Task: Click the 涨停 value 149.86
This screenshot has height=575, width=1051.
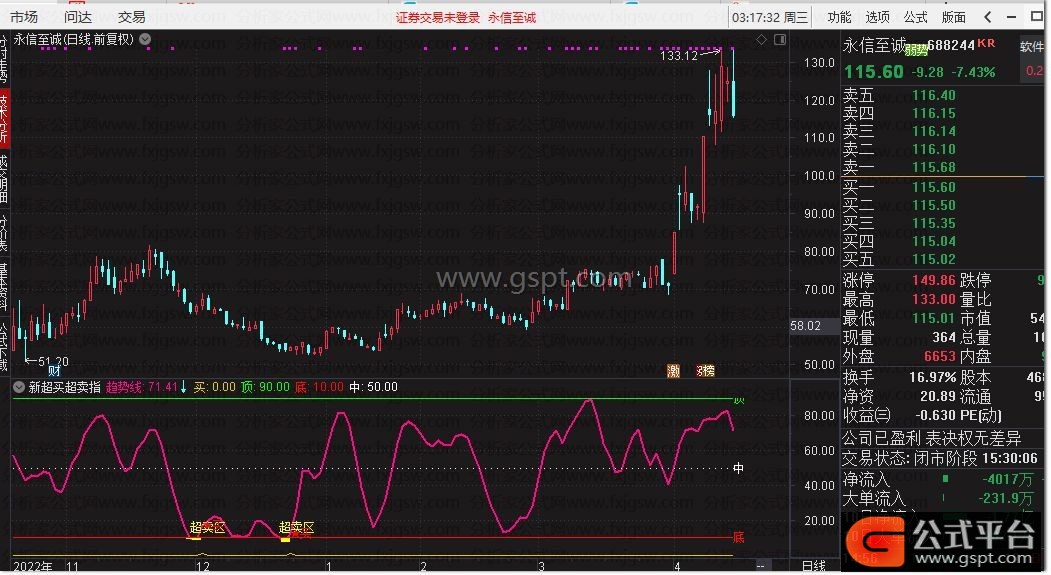Action: [x=934, y=280]
